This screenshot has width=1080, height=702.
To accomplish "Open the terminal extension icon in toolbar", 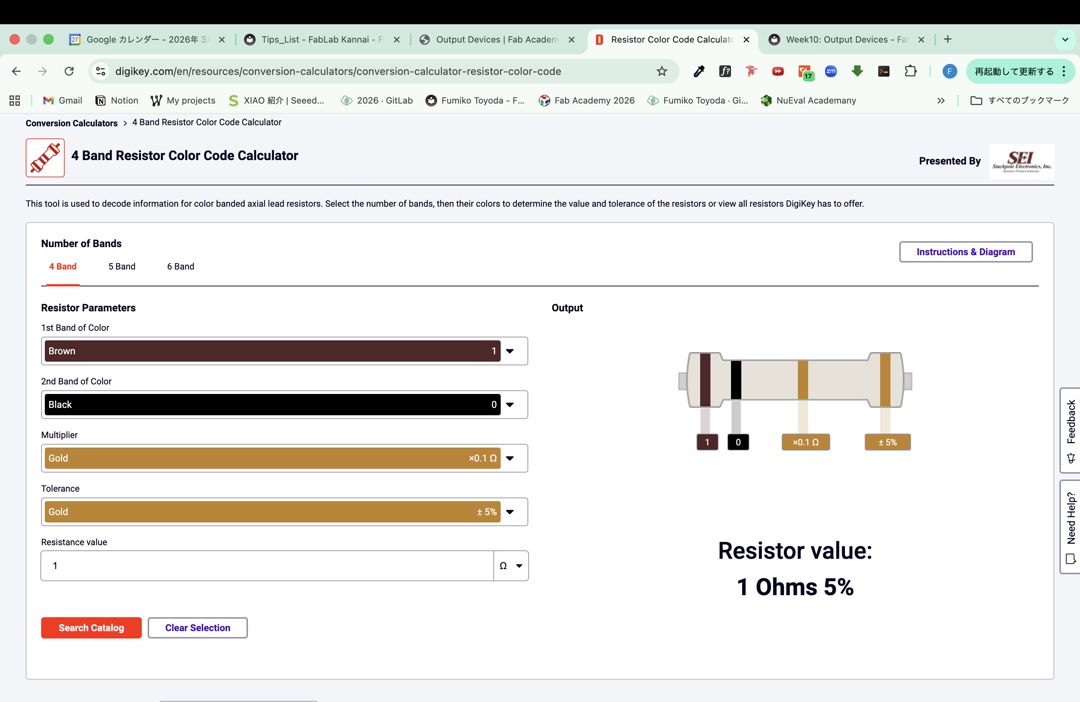I will pyautogui.click(x=883, y=71).
